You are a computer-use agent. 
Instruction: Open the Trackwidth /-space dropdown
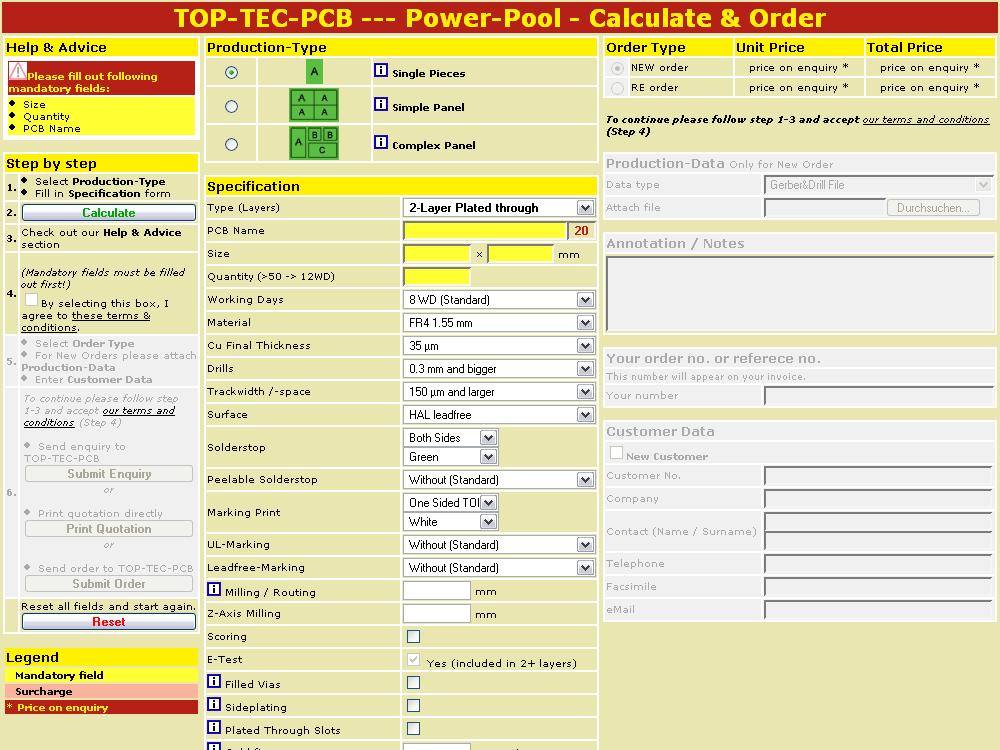(x=499, y=392)
